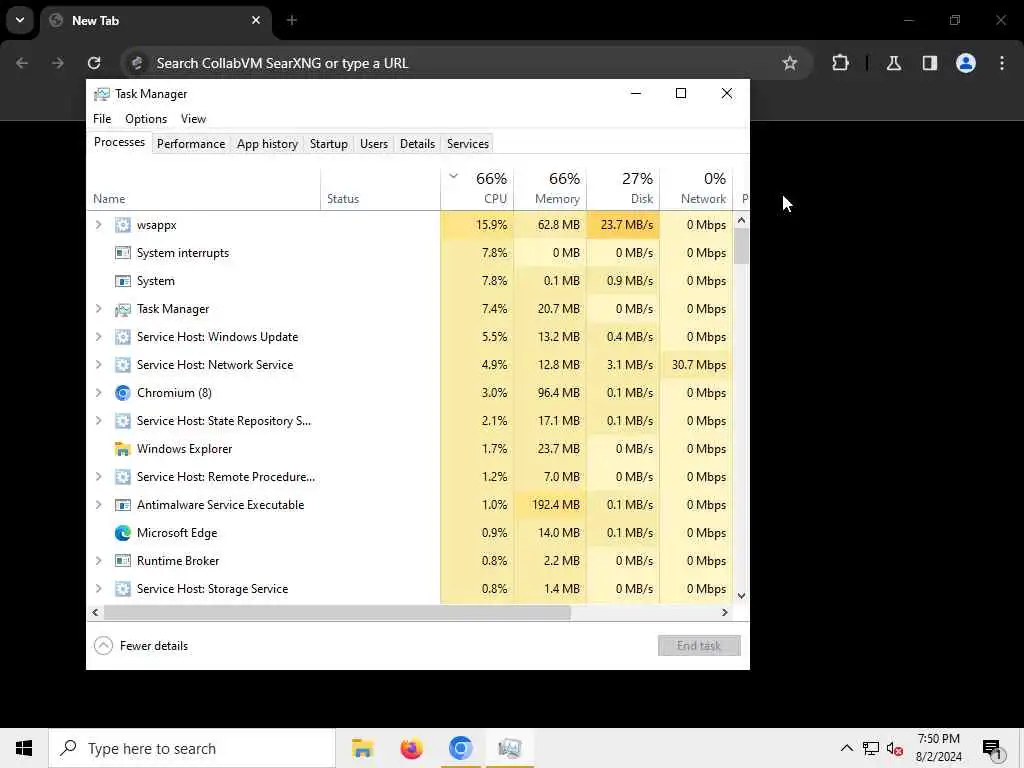This screenshot has height=768, width=1024.
Task: Switch to the Details tab
Action: (x=417, y=144)
